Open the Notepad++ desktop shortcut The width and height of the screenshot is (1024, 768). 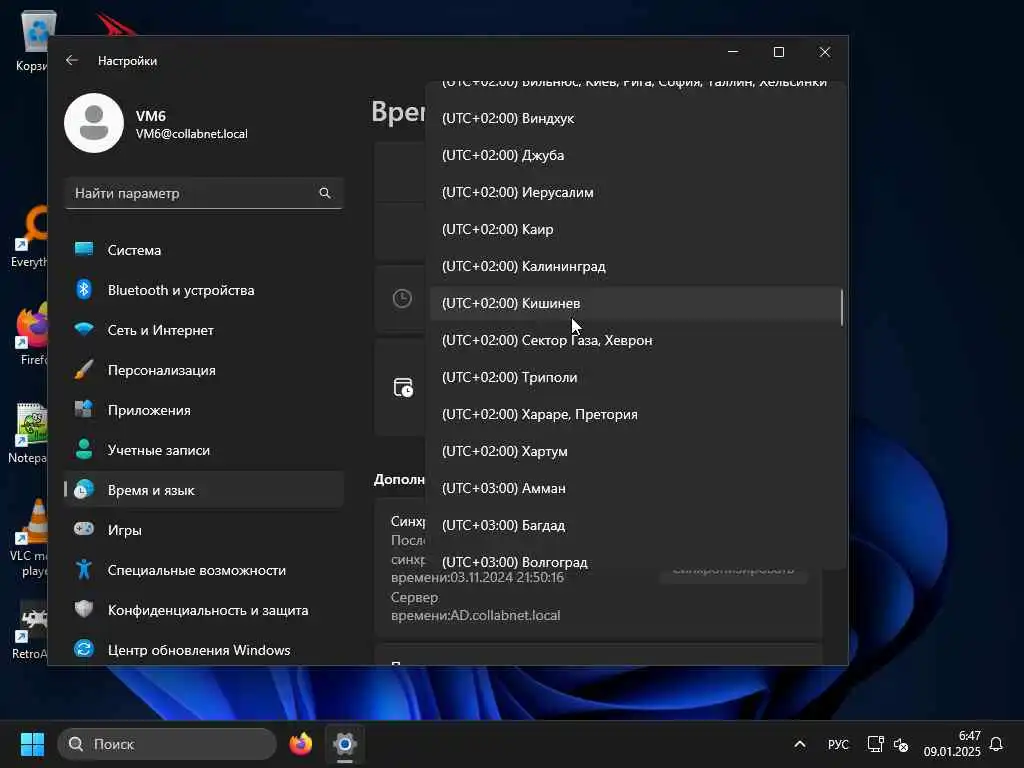[29, 432]
